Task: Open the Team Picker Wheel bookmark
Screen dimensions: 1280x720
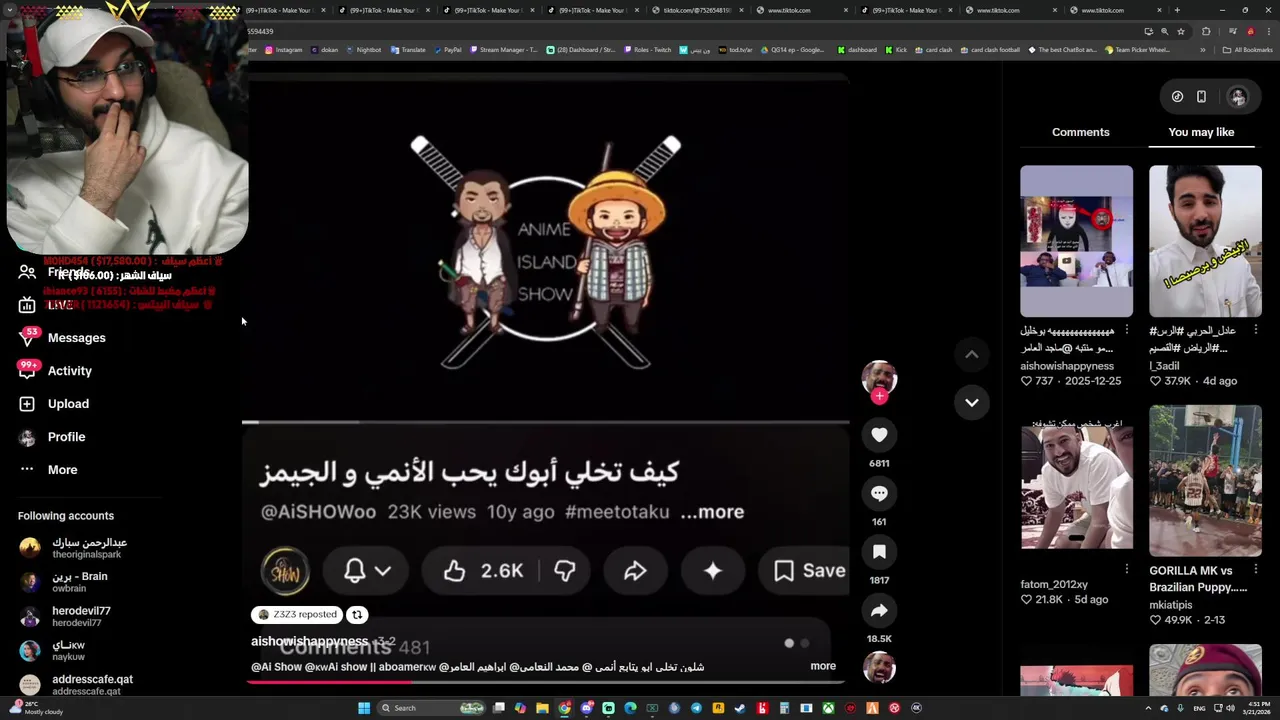Action: point(1137,50)
